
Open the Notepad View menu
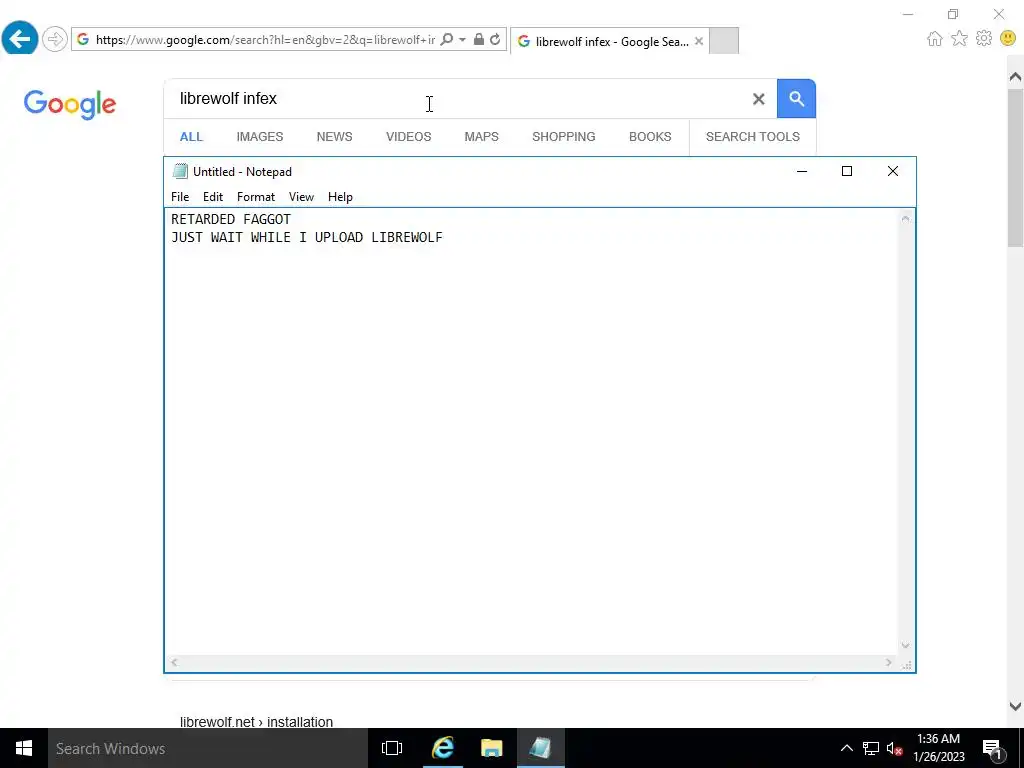(x=301, y=197)
